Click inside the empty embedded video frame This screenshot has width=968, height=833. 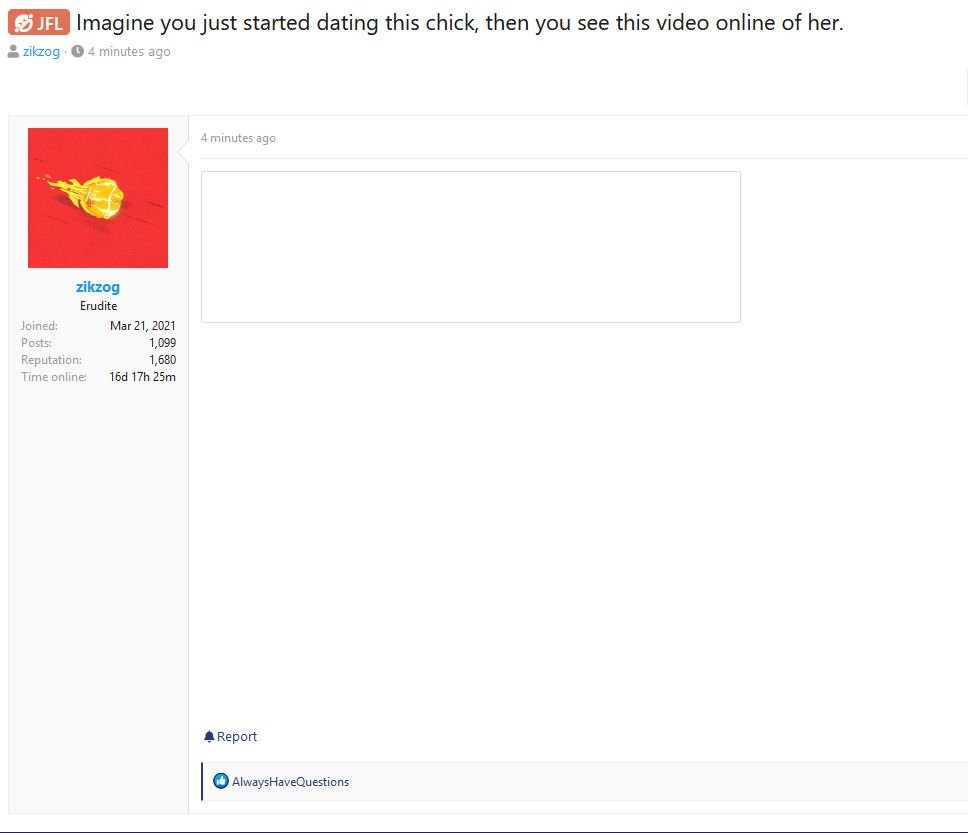click(x=470, y=246)
